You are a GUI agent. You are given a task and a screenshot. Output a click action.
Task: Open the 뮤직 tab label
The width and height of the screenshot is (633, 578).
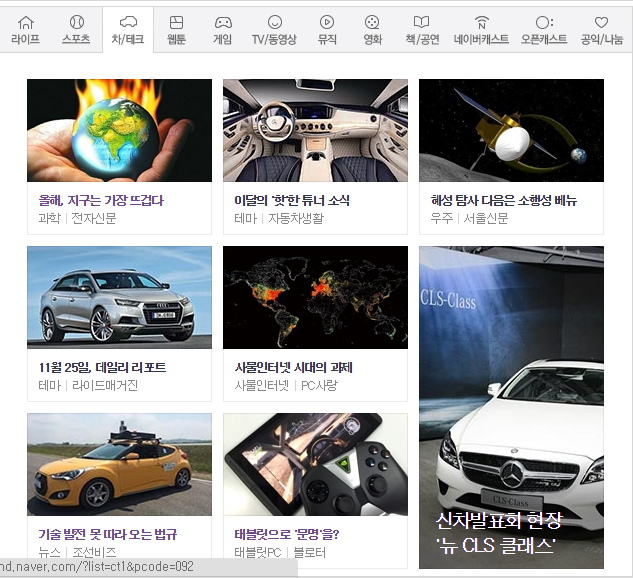pyautogui.click(x=327, y=39)
